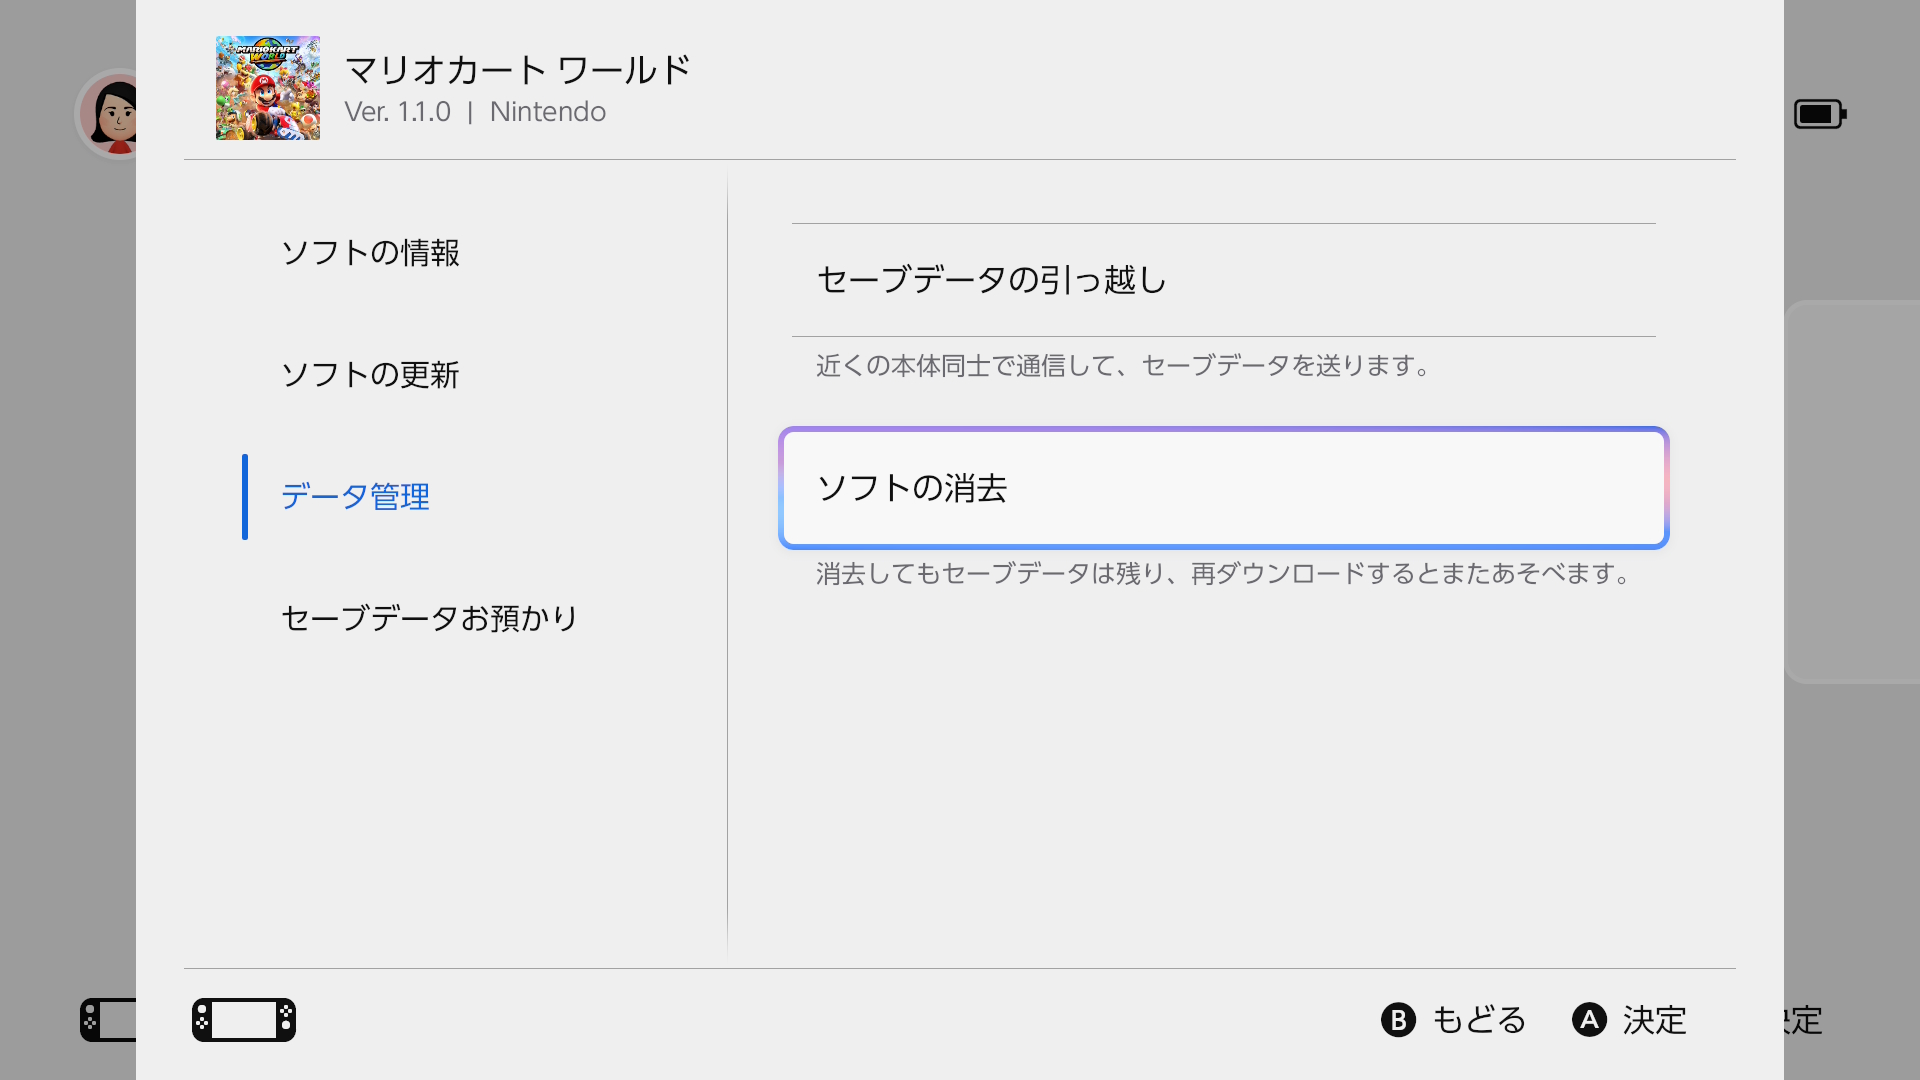Click the Ver. 1.1.0 version text

pos(398,112)
